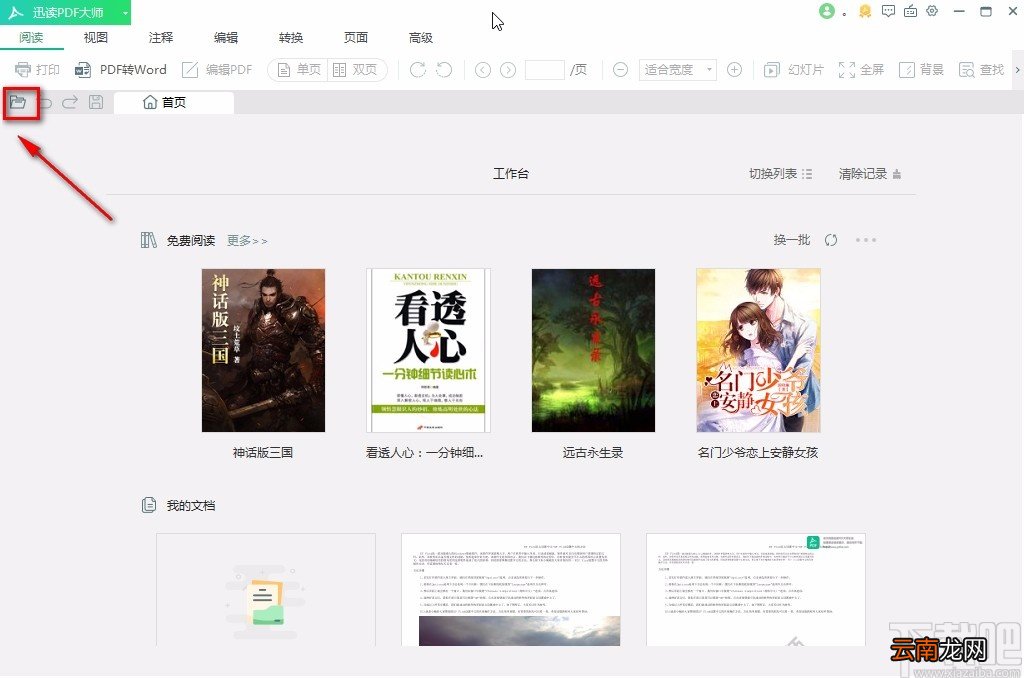
Task: Open the 名门少爷恋上安静女孩 book cover
Action: coord(758,350)
